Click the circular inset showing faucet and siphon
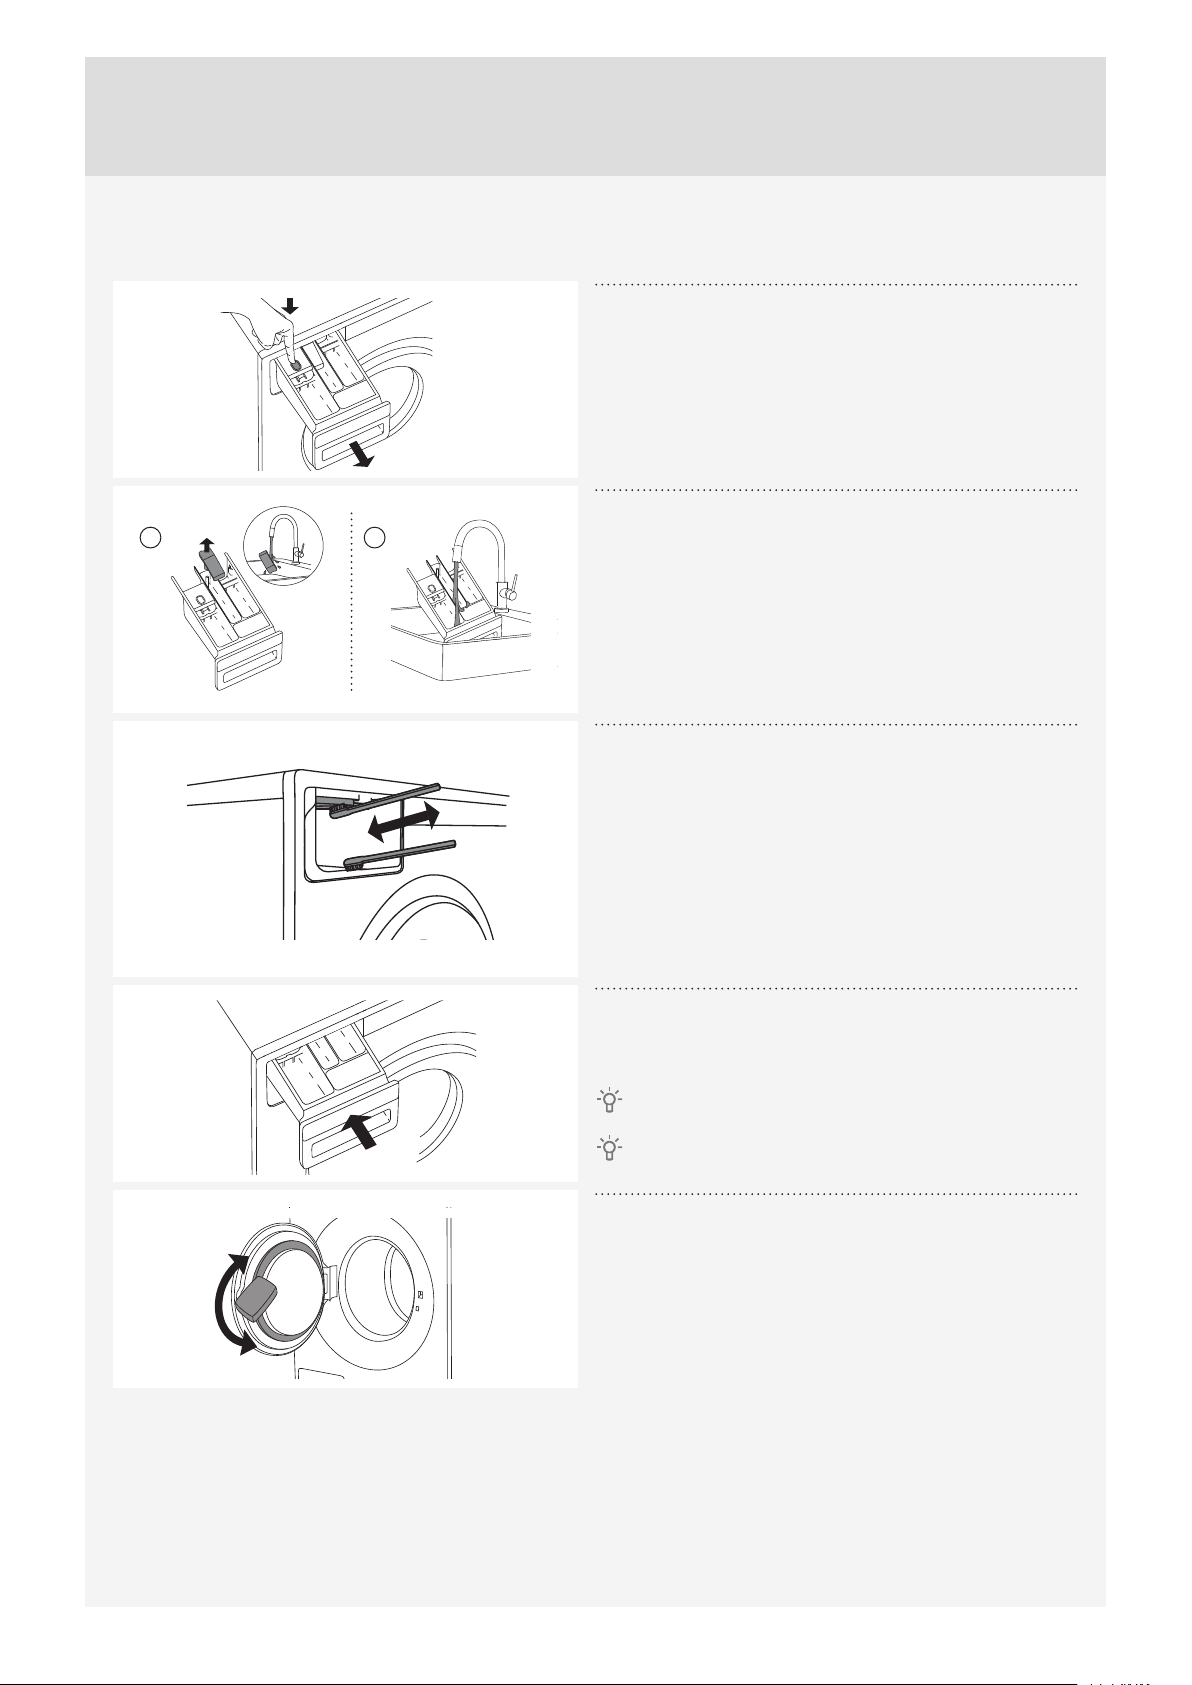1192x1685 pixels. click(x=283, y=545)
